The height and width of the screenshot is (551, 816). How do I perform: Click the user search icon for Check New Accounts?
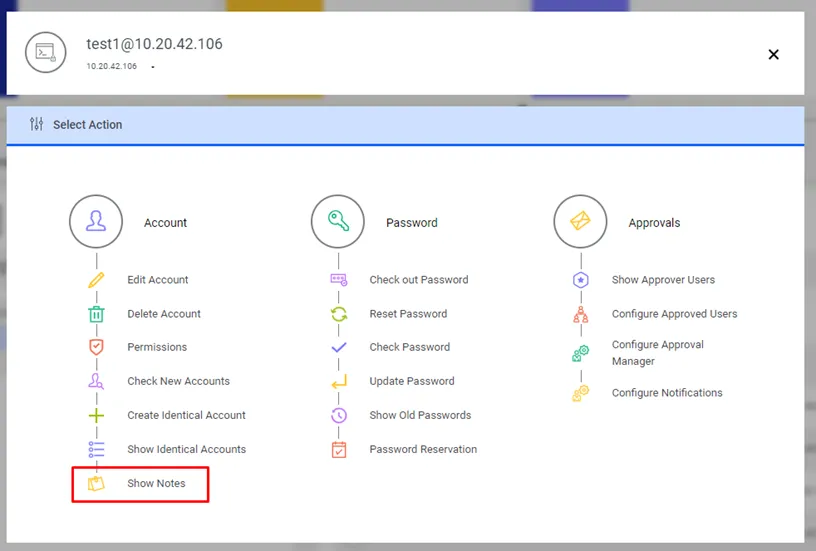96,381
